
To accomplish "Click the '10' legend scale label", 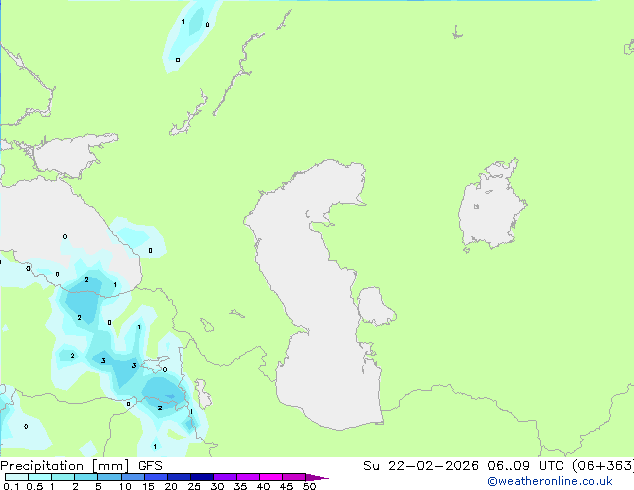I will (125, 486).
